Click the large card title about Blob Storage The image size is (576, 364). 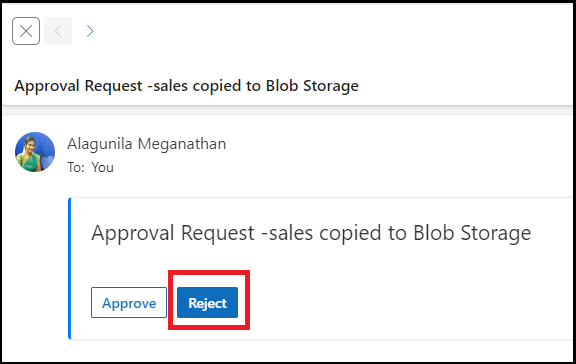[x=311, y=233]
